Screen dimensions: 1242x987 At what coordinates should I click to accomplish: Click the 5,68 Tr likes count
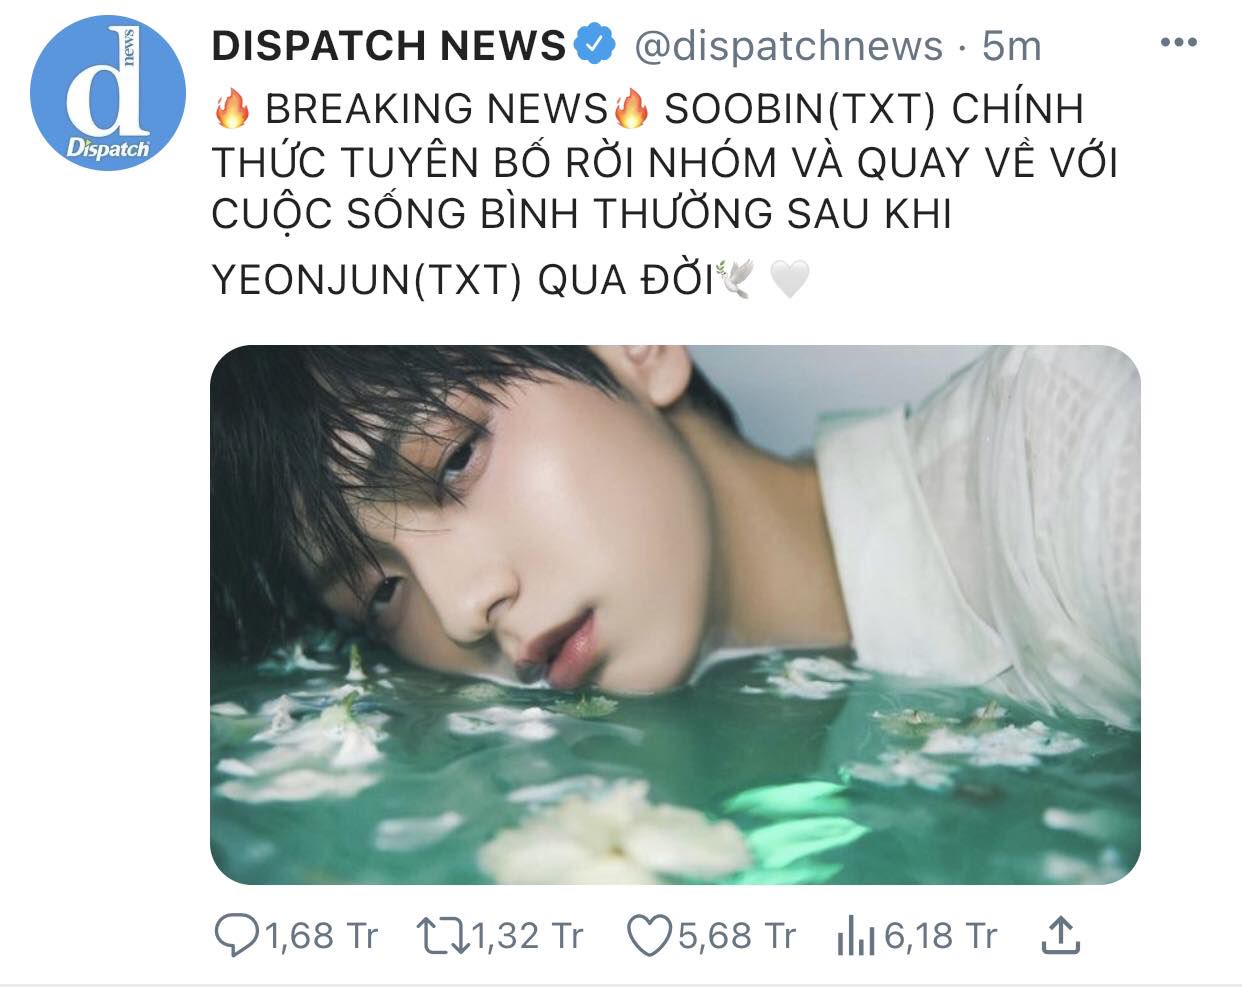click(x=735, y=936)
